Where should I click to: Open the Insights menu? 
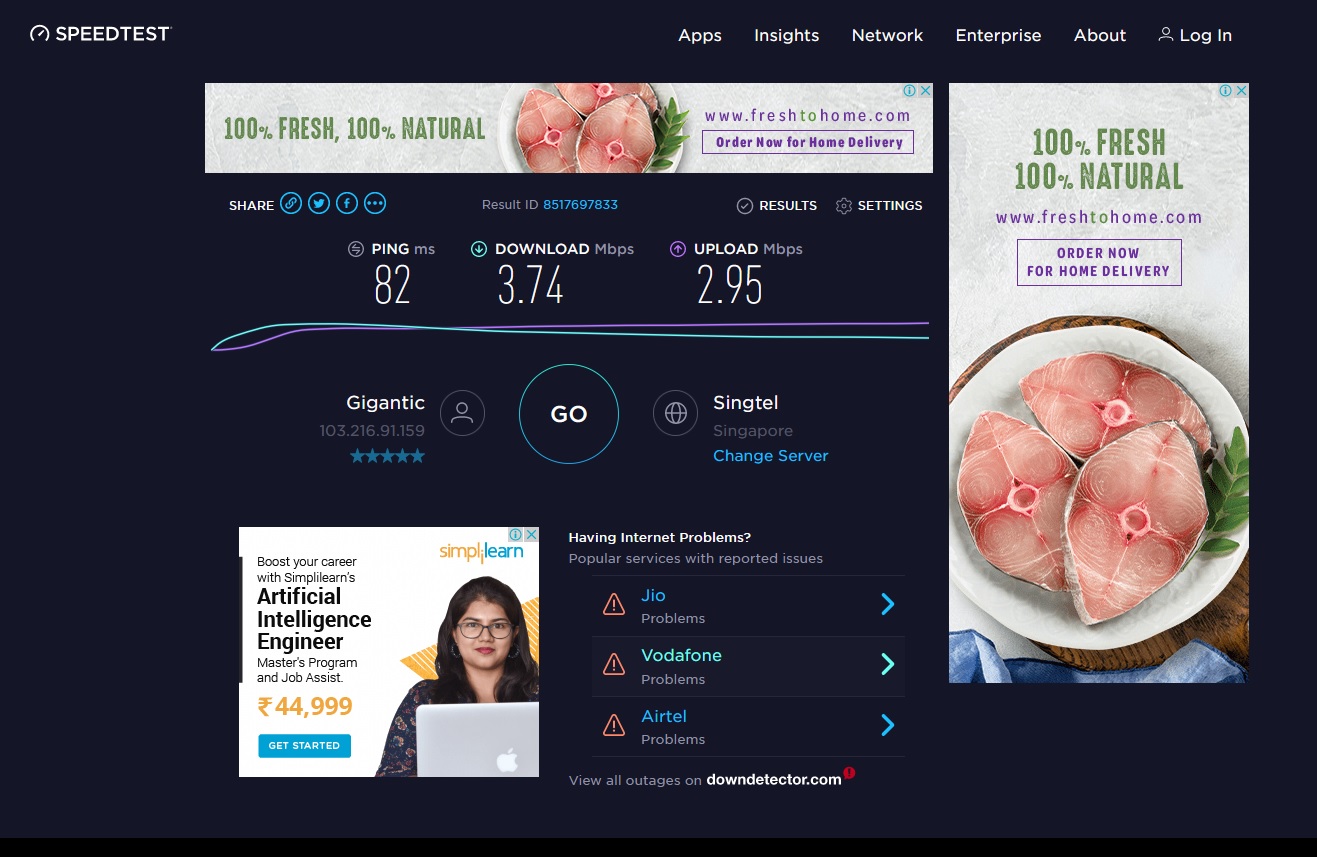pos(786,35)
